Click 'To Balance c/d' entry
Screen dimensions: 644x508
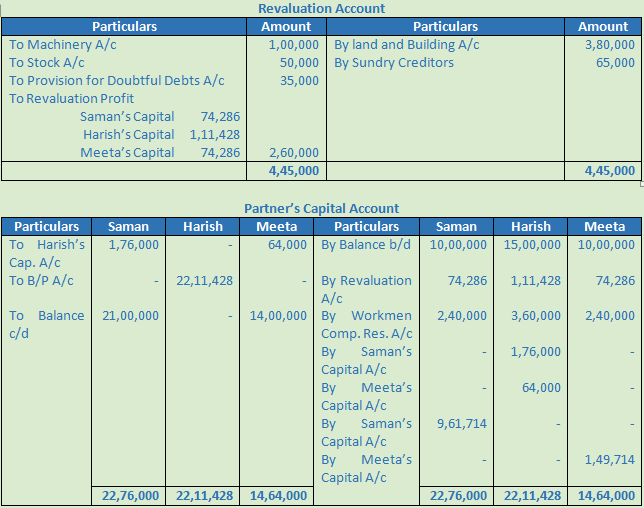click(x=46, y=324)
